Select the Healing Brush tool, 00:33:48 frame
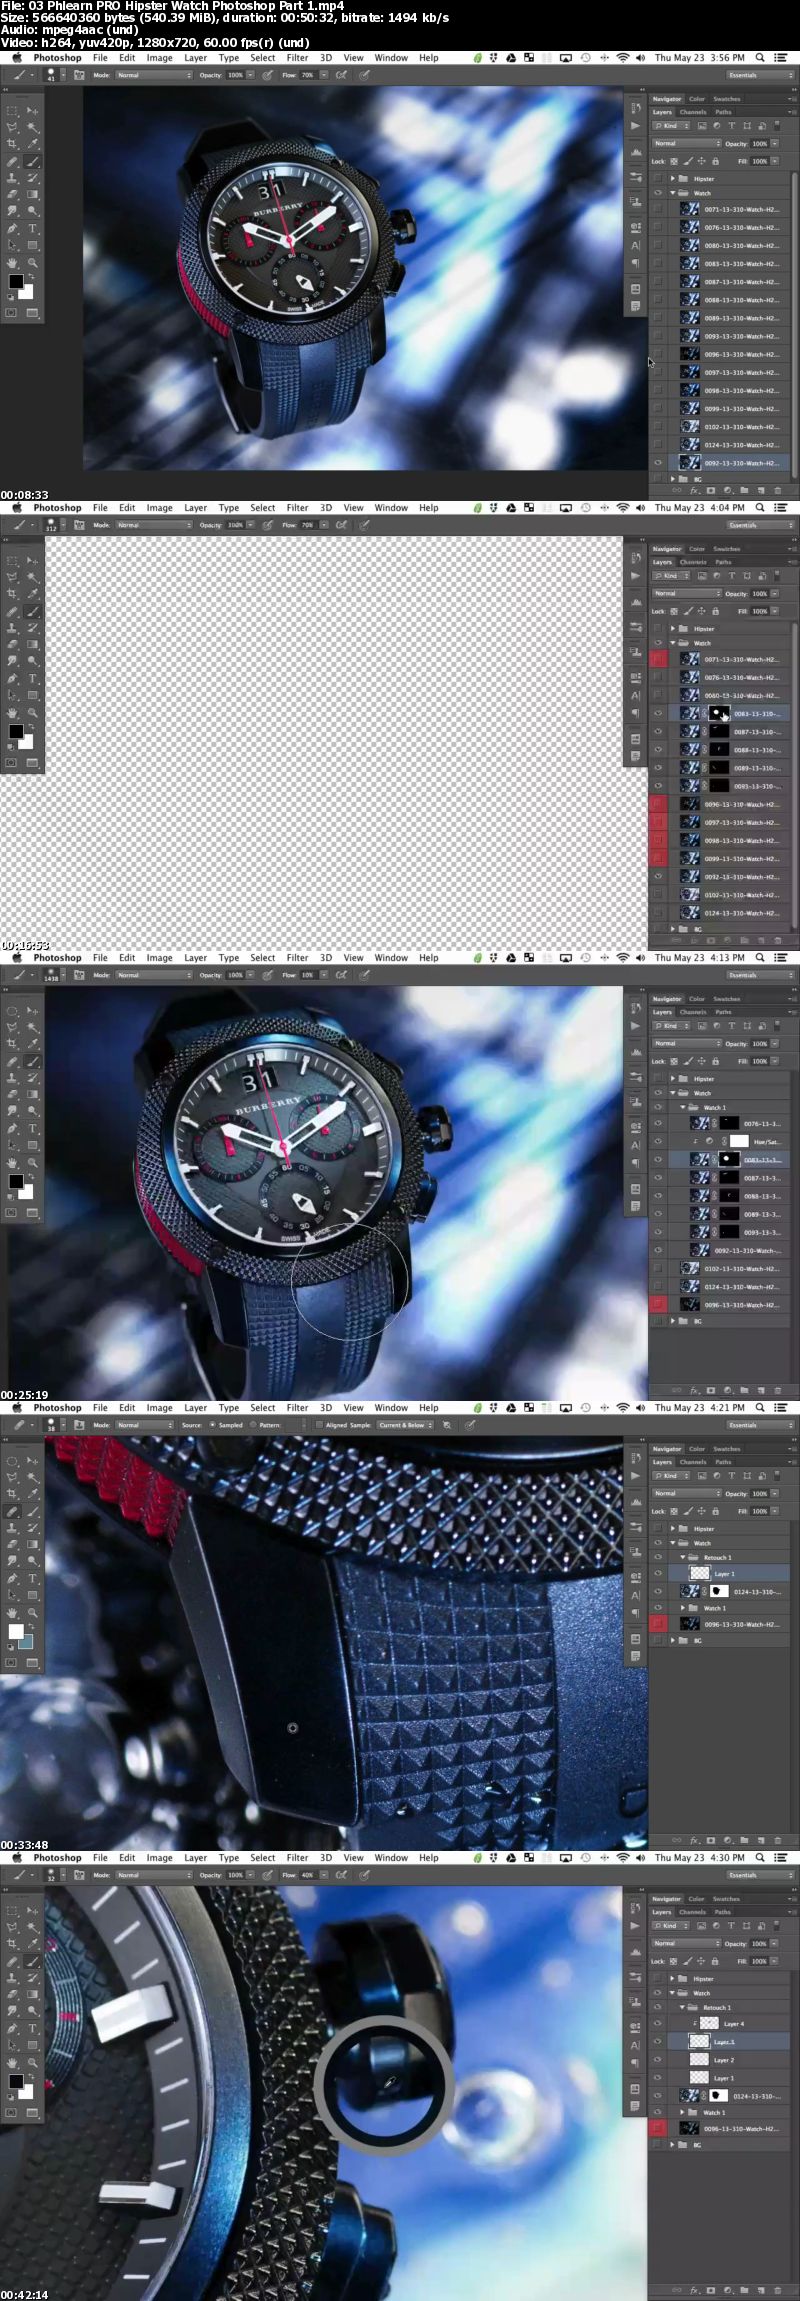Image resolution: width=800 pixels, height=2301 pixels. (x=13, y=1511)
